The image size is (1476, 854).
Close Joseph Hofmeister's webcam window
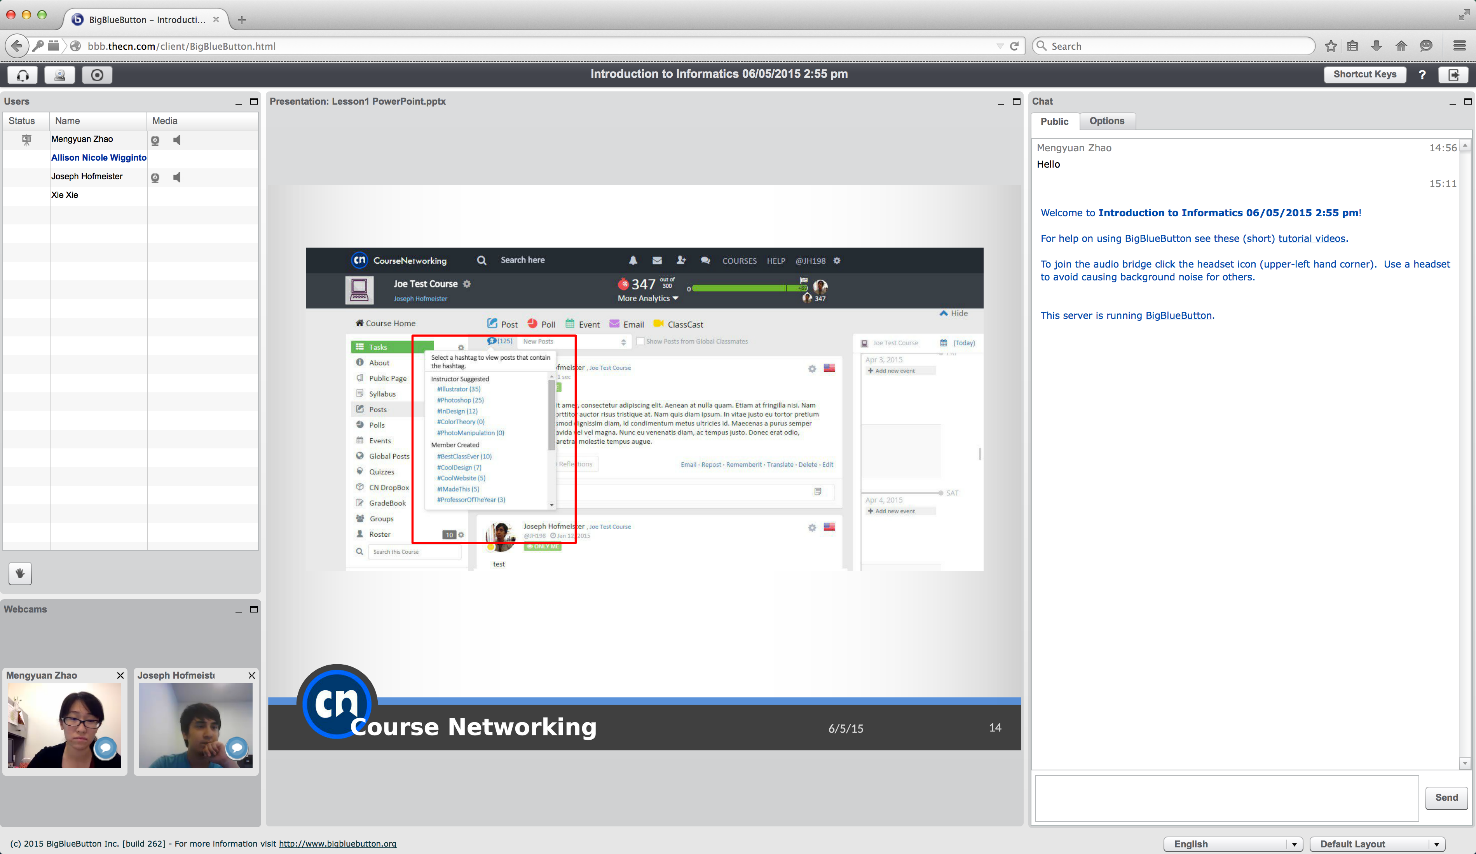(x=252, y=676)
